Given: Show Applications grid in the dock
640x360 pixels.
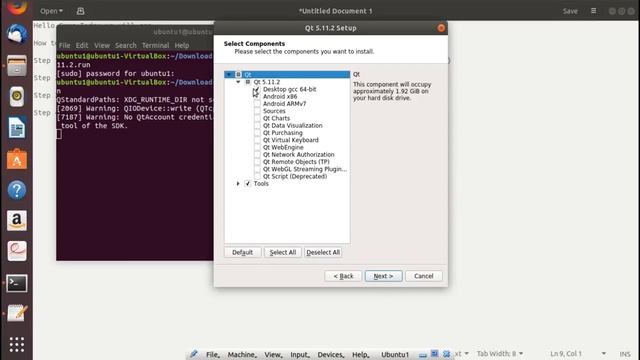Looking at the screenshot, I should click(x=17, y=345).
